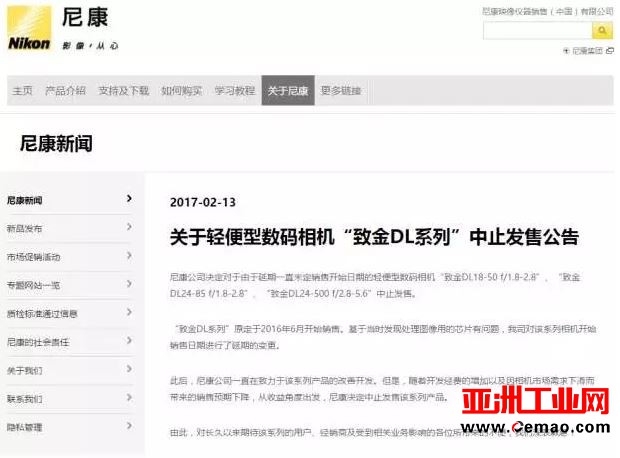Select 隐私管理 in the sidebar
620x458 pixels.
coord(25,427)
